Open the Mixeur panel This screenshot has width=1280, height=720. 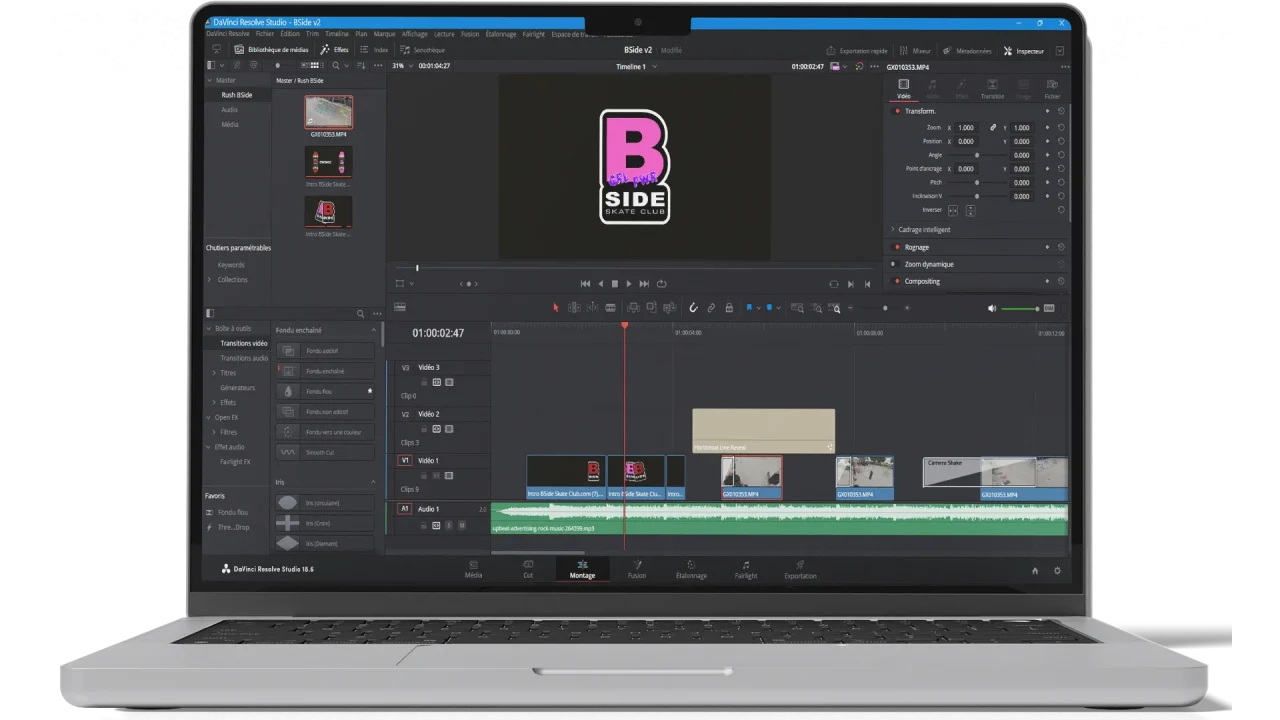916,51
